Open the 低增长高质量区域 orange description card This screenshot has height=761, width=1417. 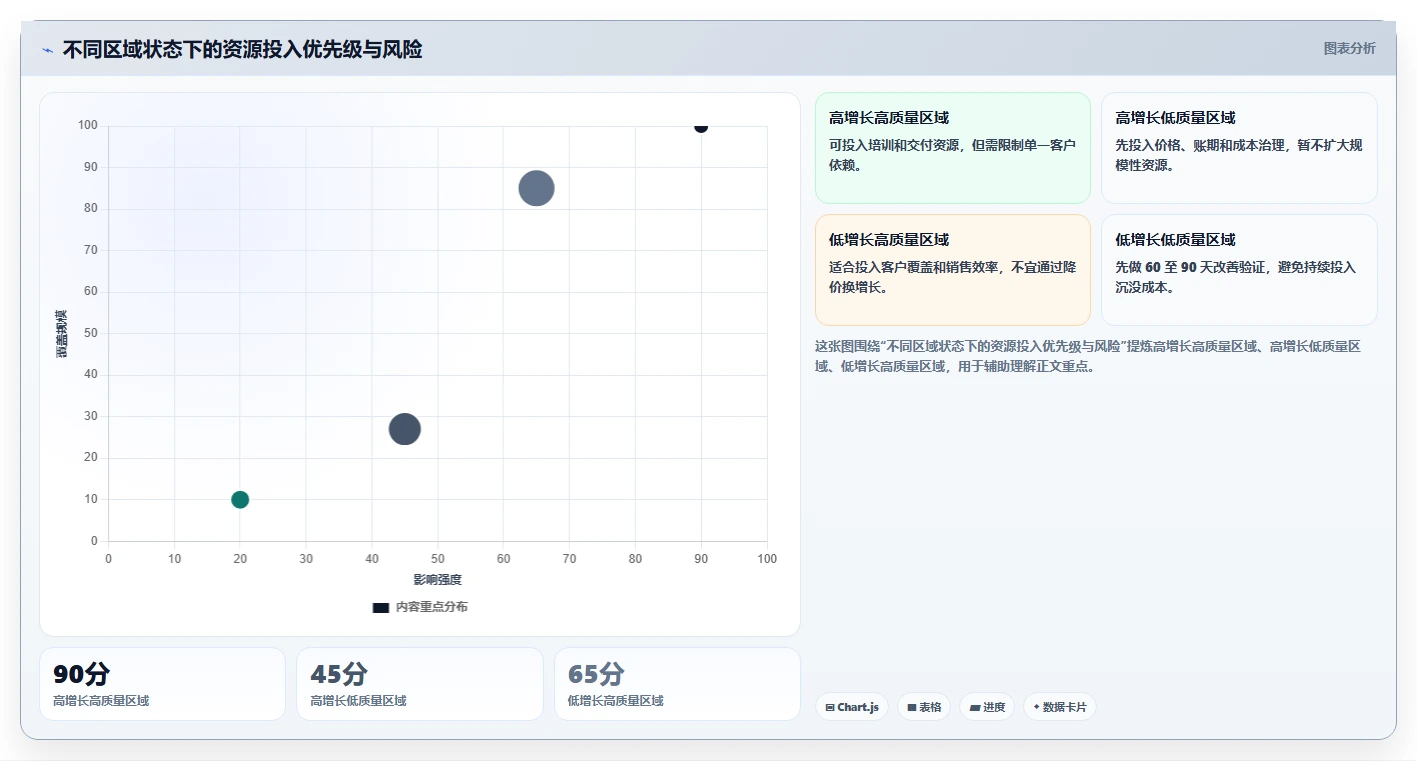[x=953, y=270]
